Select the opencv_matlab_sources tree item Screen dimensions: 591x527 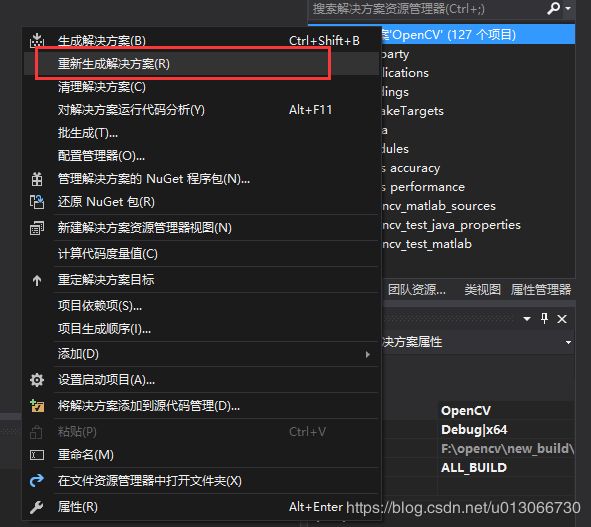click(x=438, y=206)
